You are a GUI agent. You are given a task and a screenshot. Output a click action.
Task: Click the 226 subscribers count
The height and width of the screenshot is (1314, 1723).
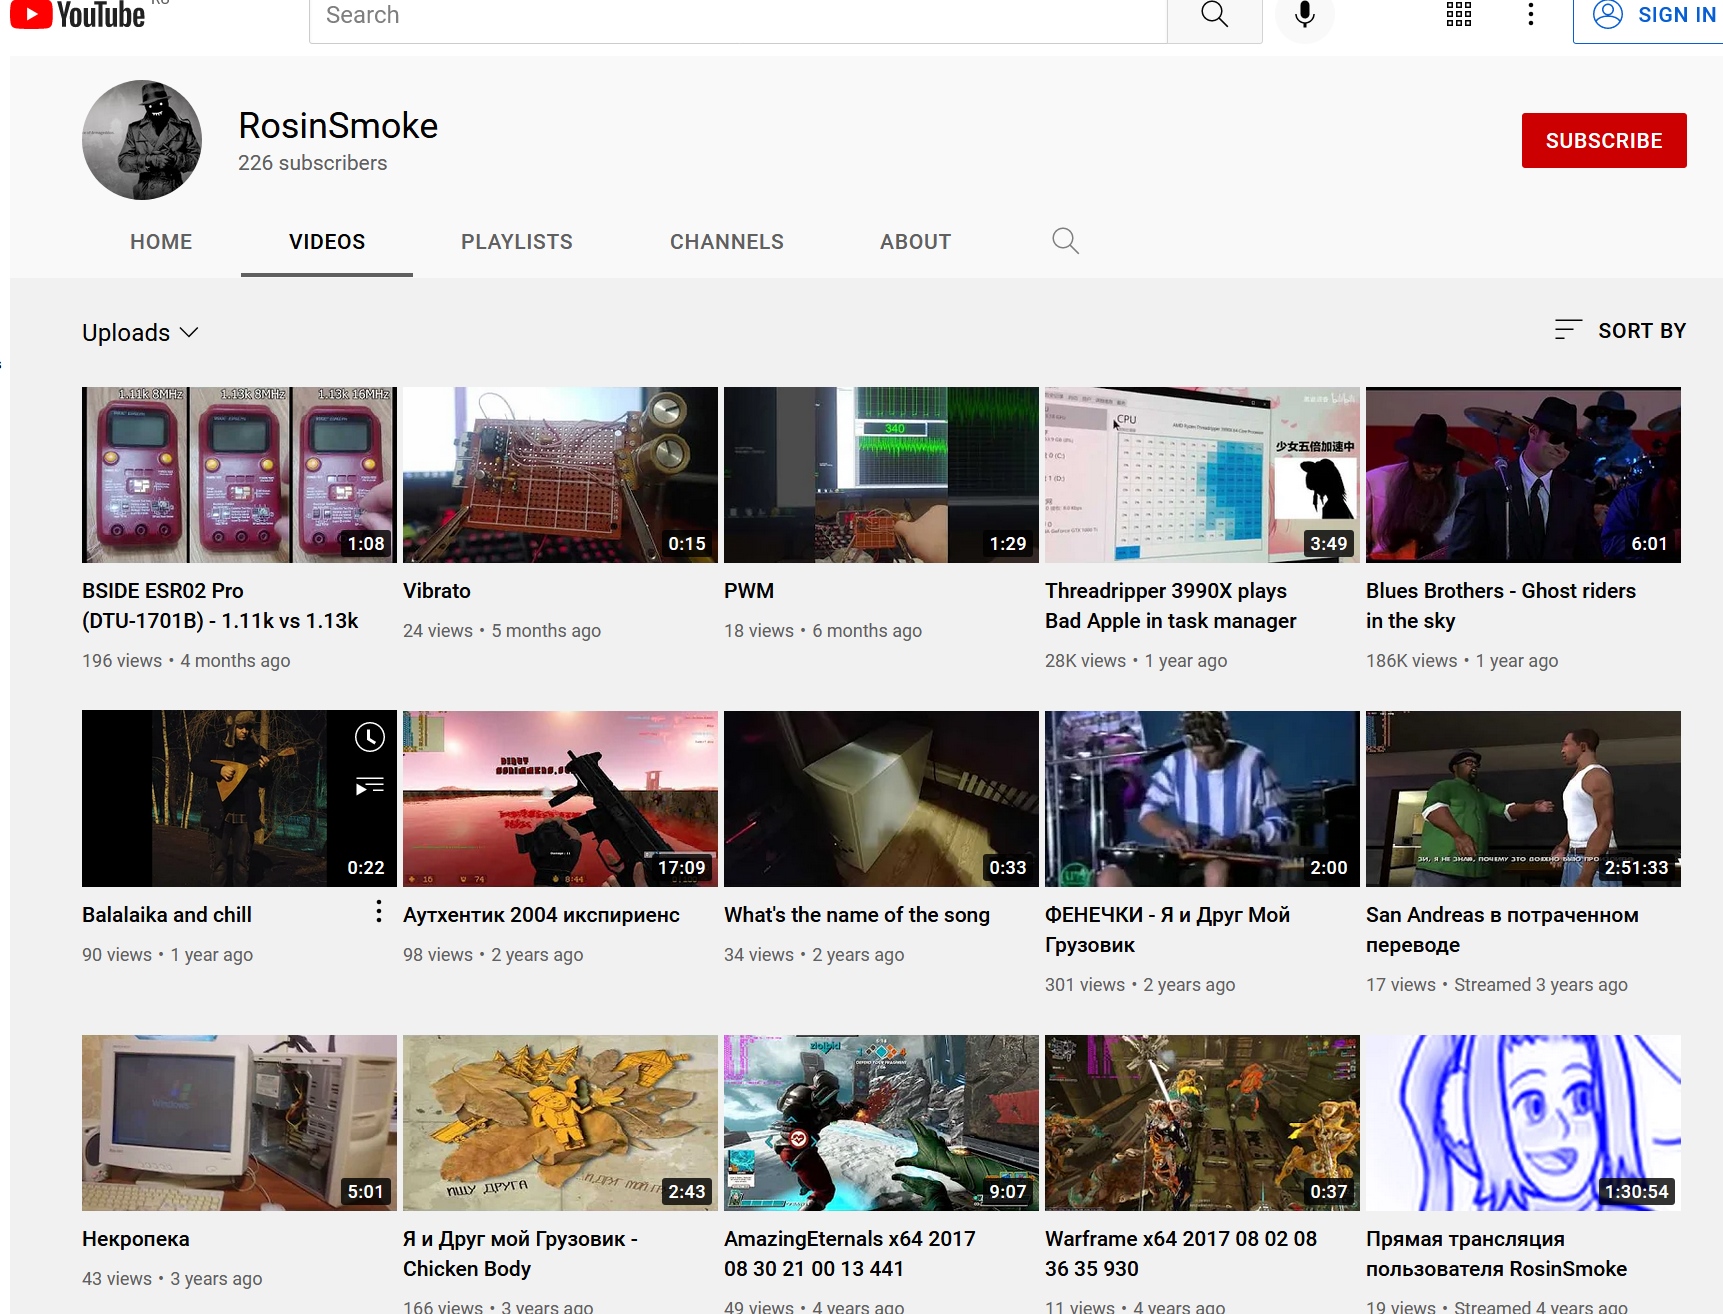(313, 163)
